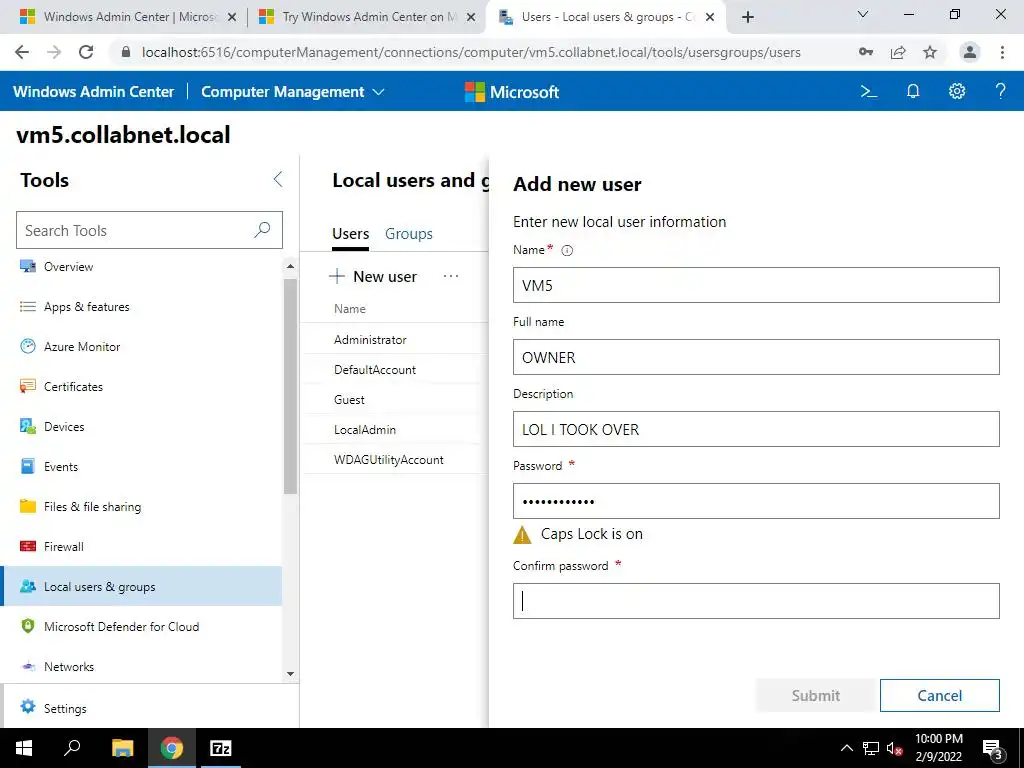
Task: Click into the Full name field
Action: coord(756,357)
